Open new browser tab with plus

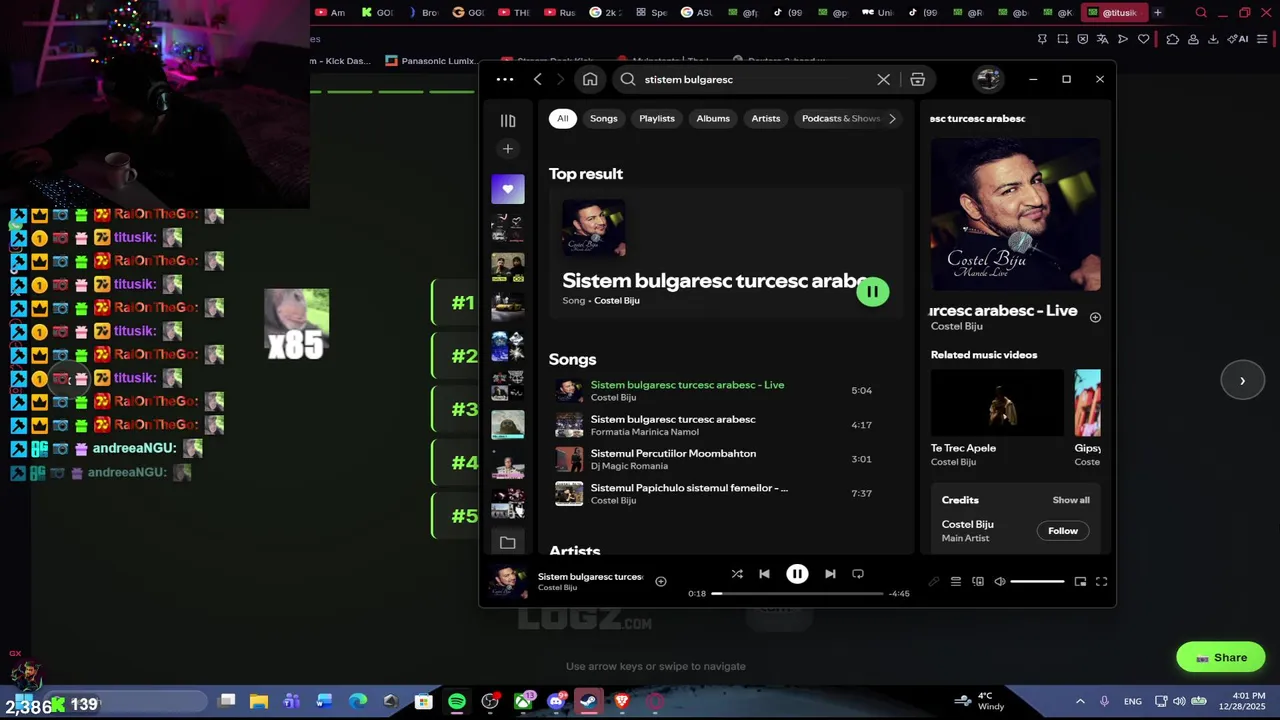[x=1157, y=13]
